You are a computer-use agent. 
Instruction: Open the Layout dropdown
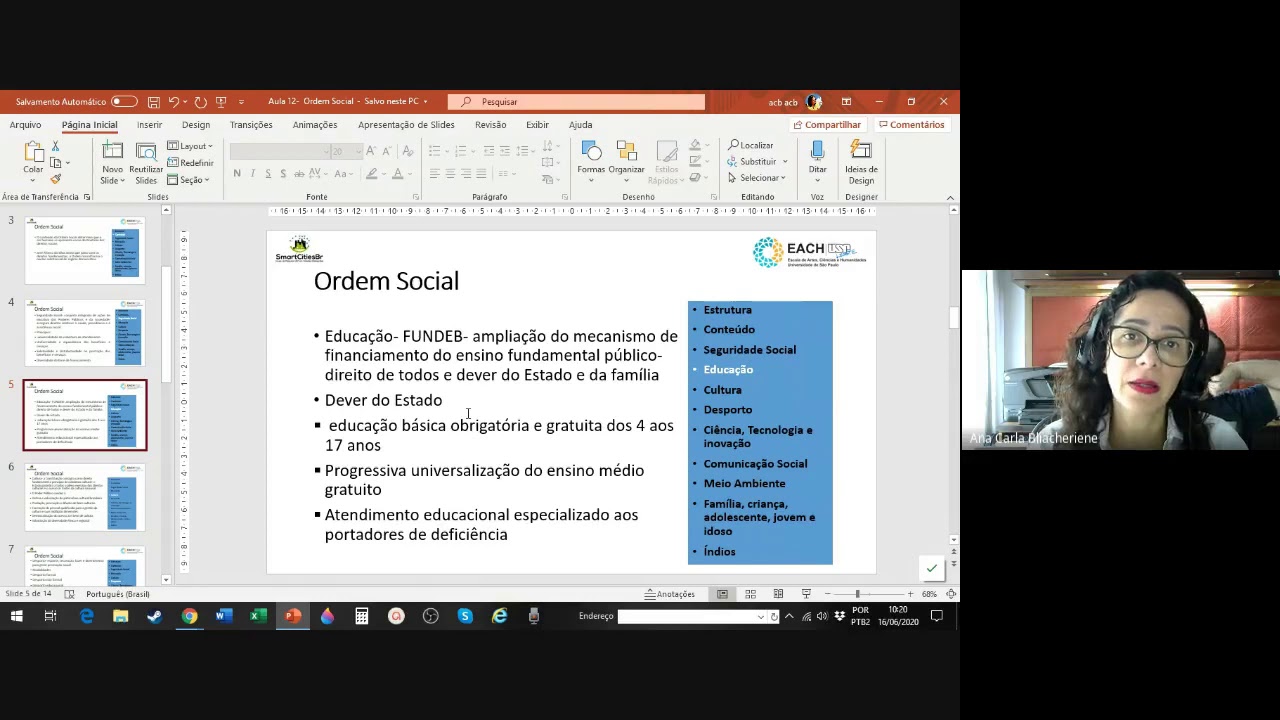coord(190,146)
